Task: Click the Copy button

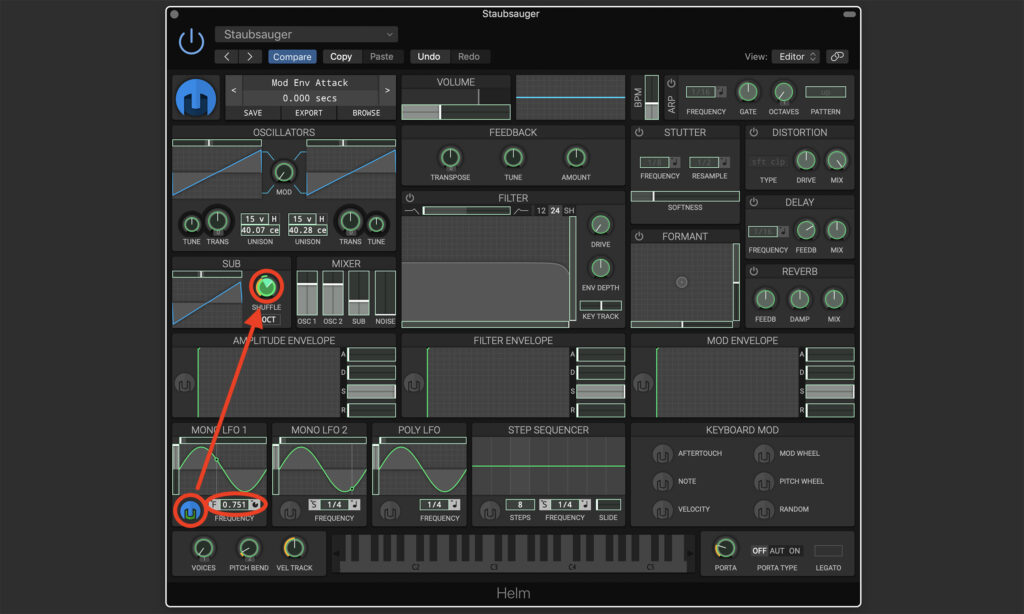Action: tap(341, 57)
